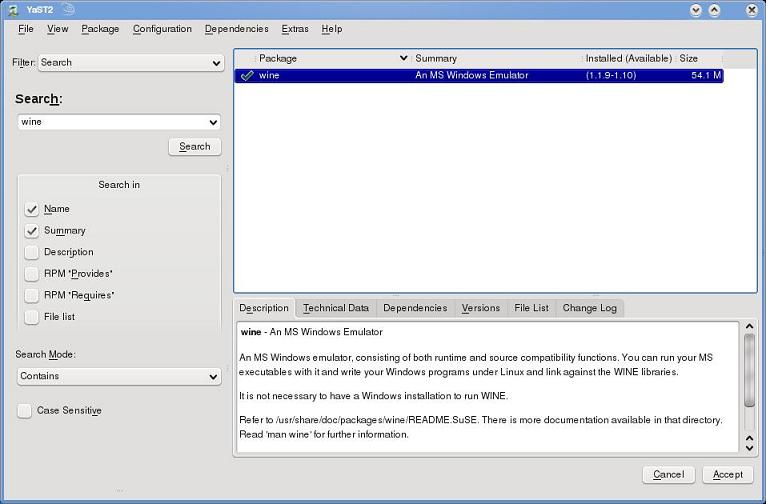
Task: Open the Dependencies menu
Action: click(236, 29)
